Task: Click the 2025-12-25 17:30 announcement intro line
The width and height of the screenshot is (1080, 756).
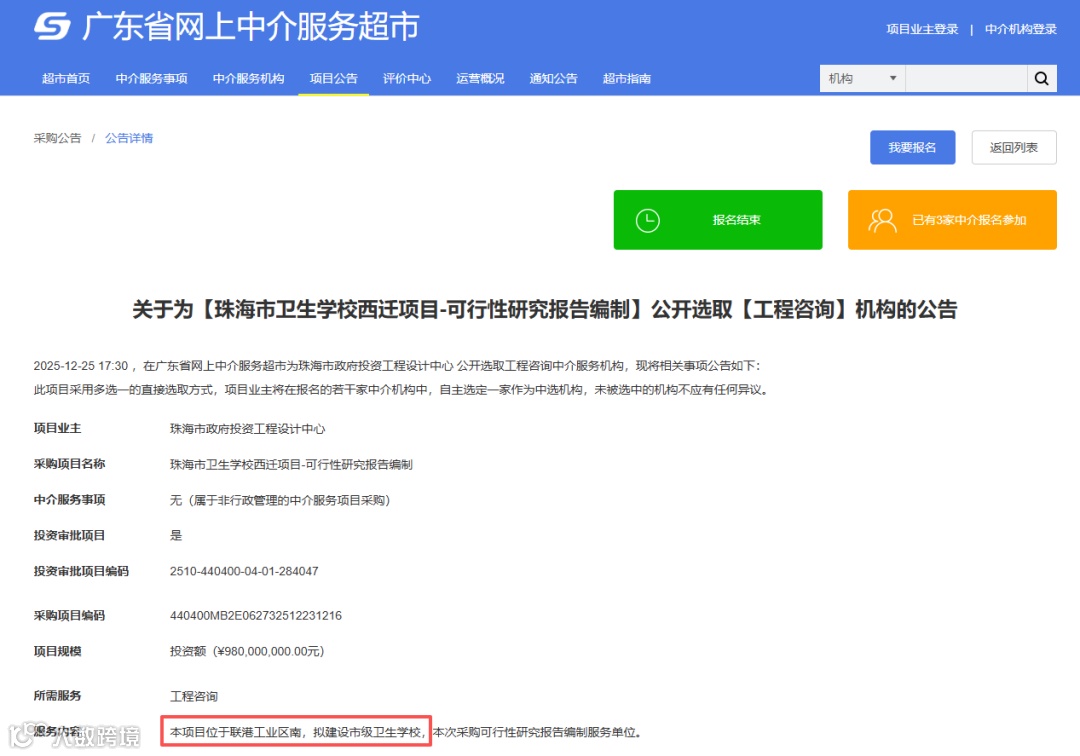Action: [397, 366]
